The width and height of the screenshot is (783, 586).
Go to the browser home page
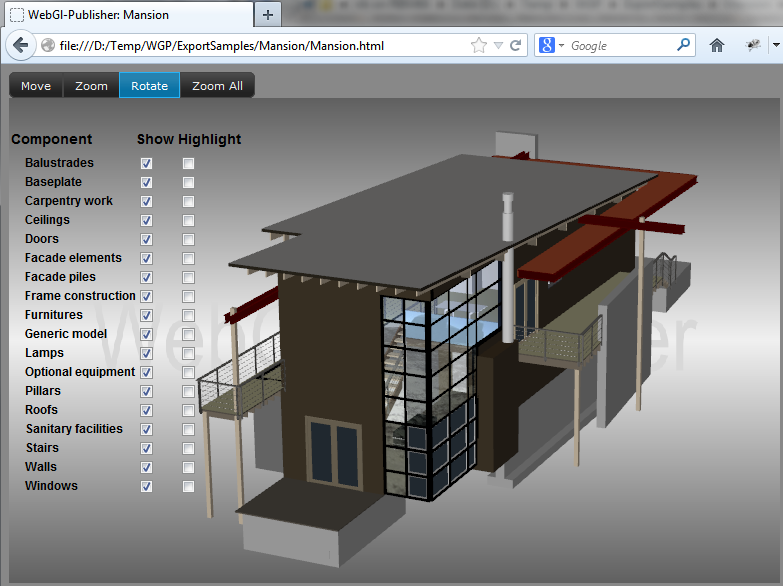coord(716,45)
